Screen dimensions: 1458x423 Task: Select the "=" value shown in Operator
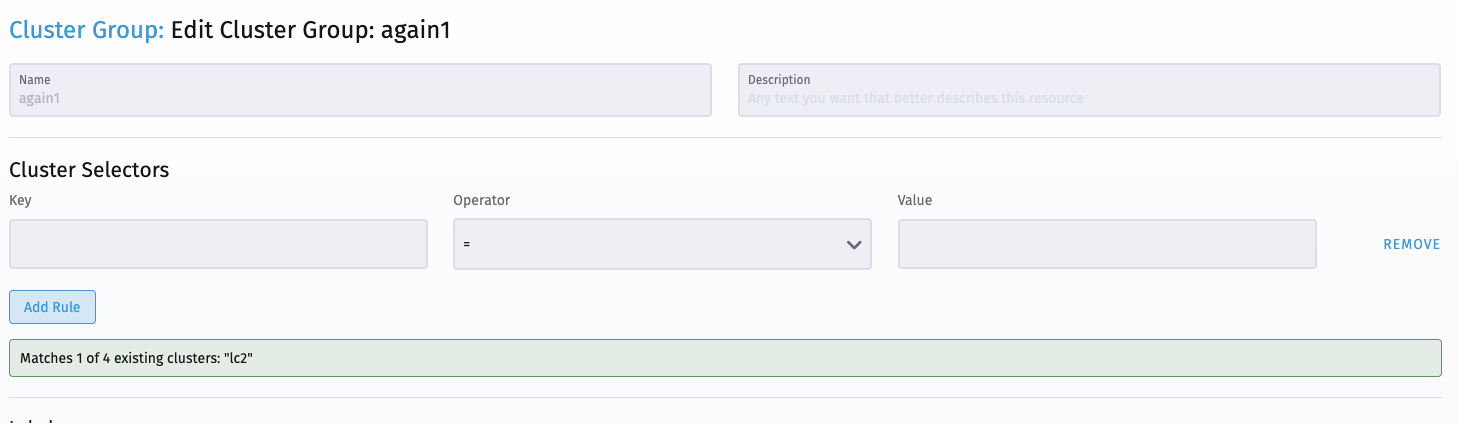(x=468, y=245)
